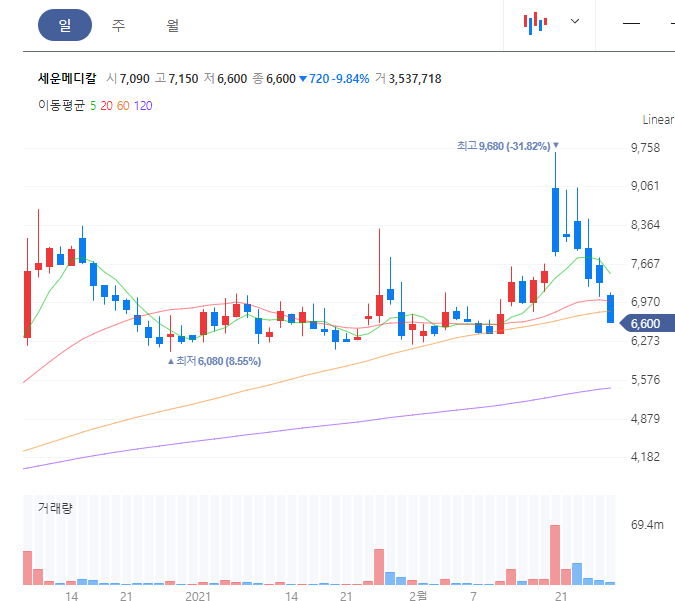Click the 2월 date axis label
This screenshot has width=675, height=601.
(x=418, y=596)
